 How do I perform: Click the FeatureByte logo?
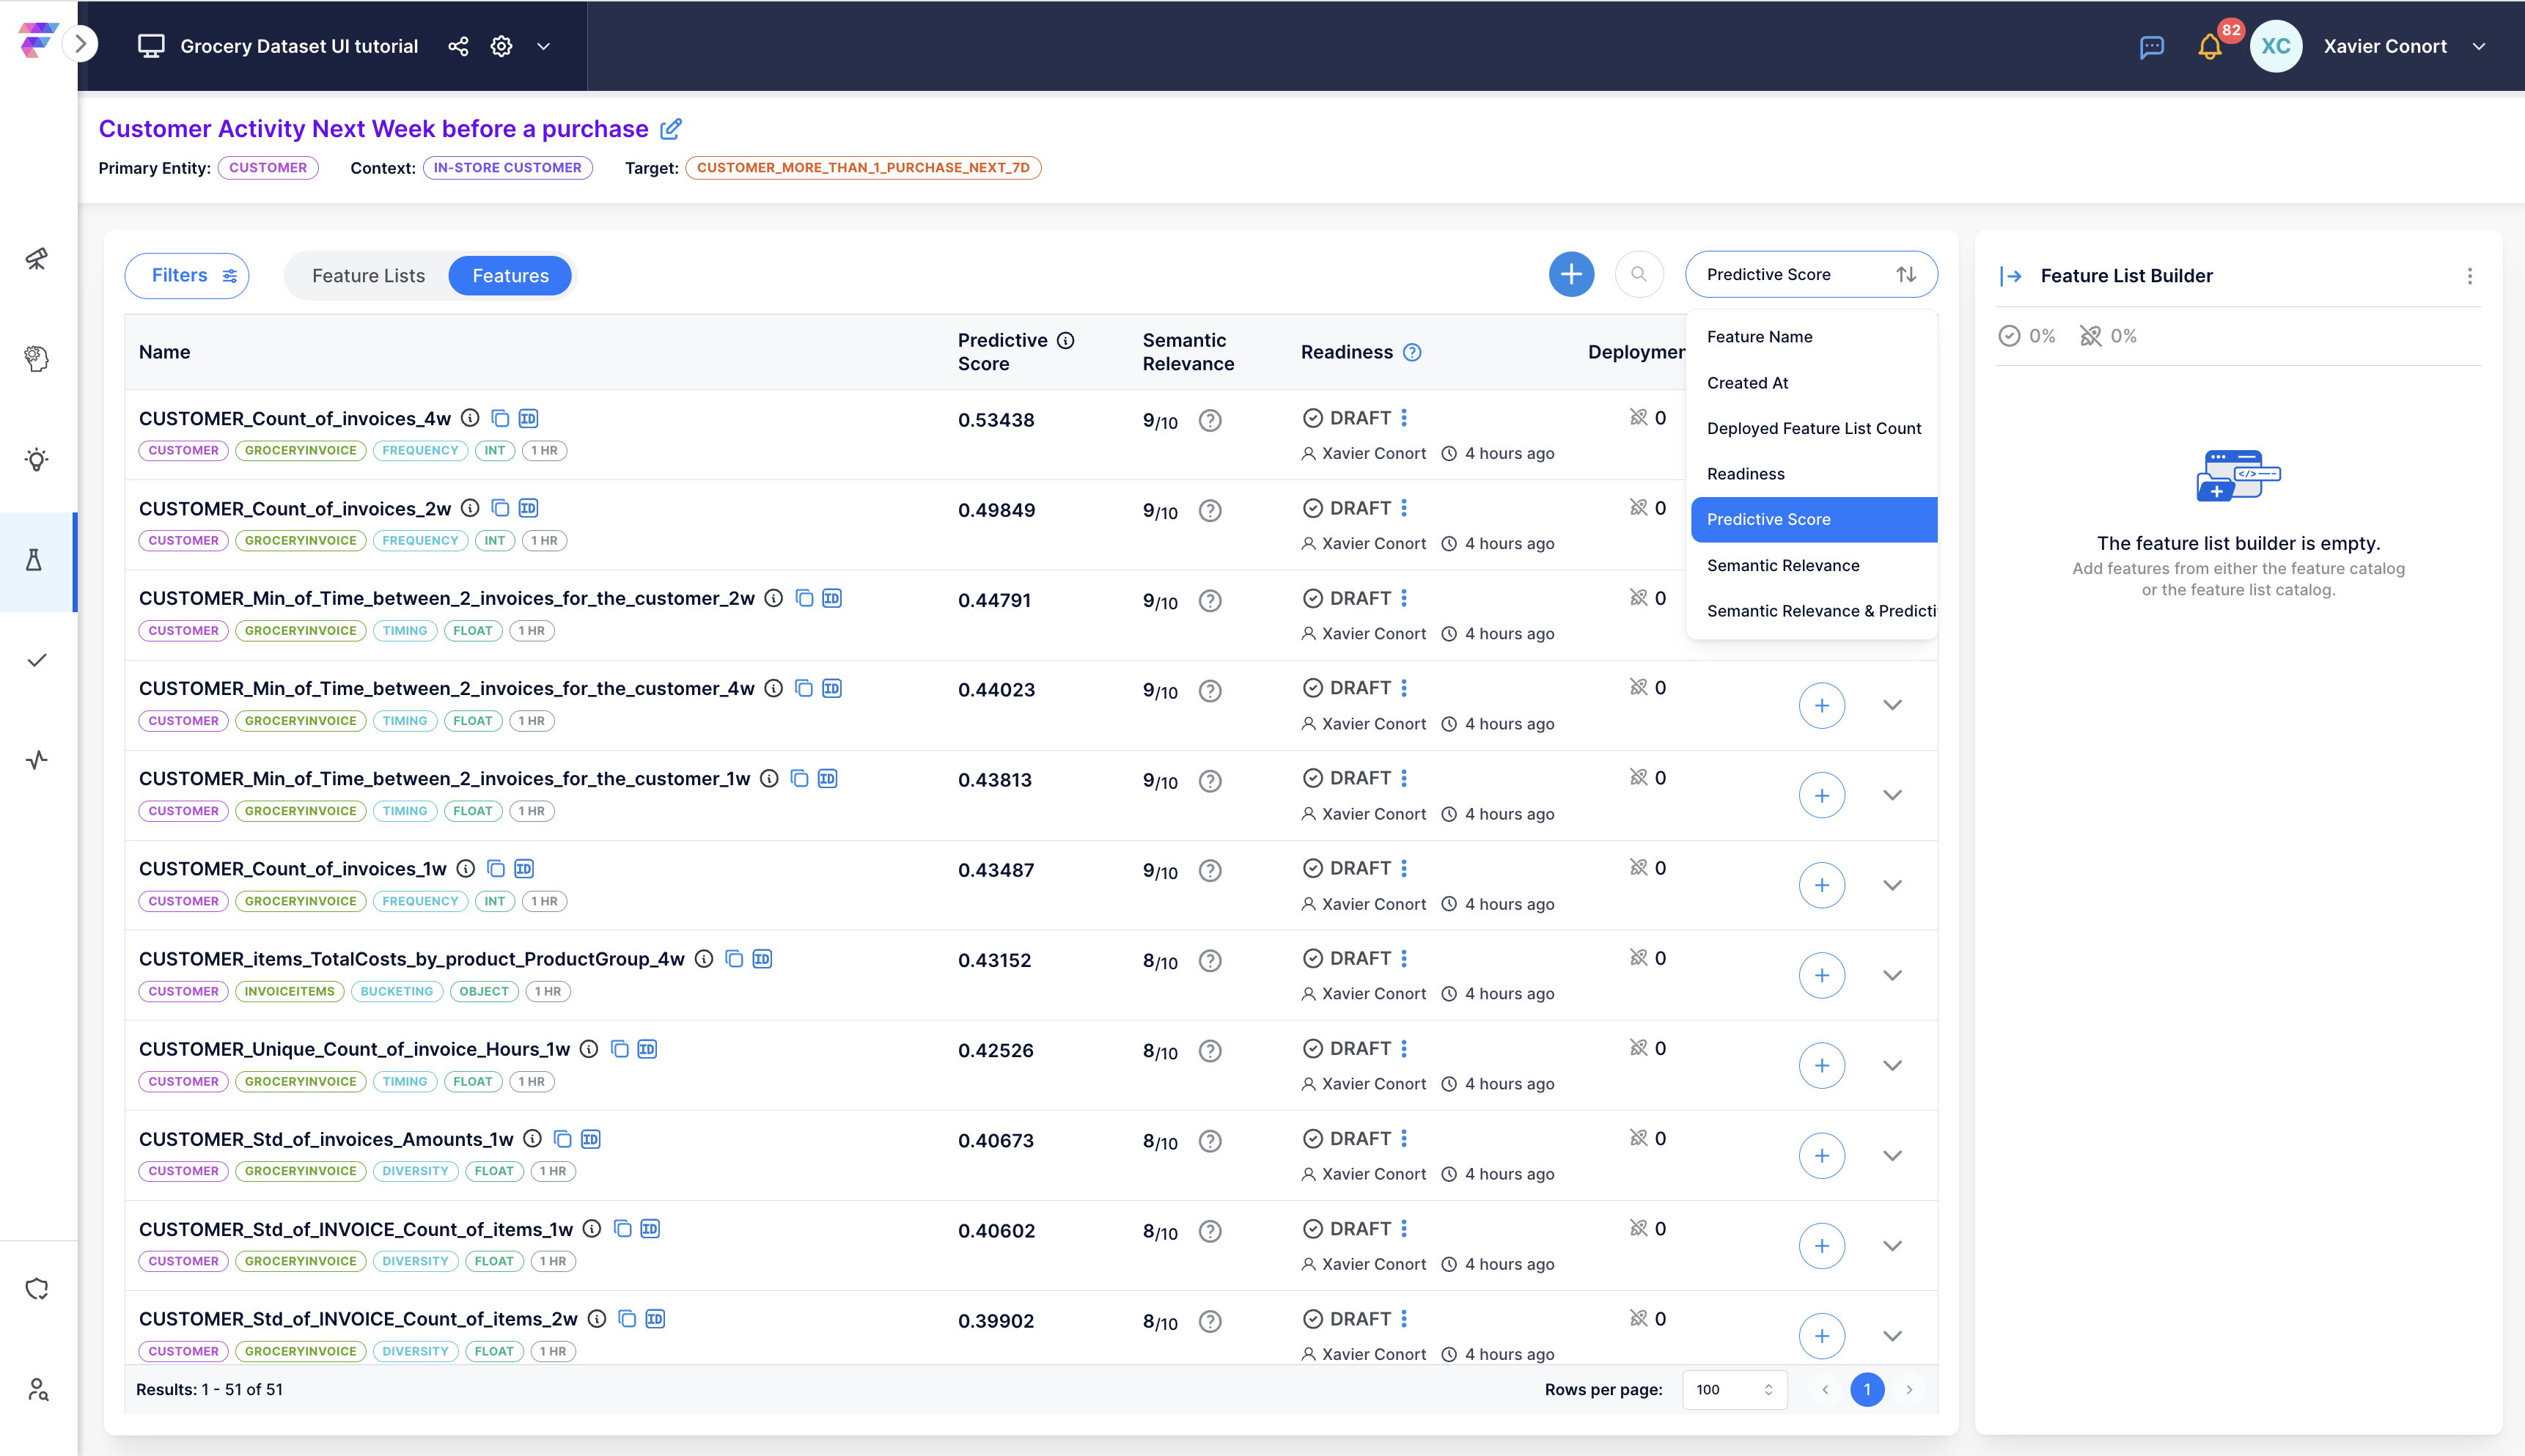pos(37,41)
